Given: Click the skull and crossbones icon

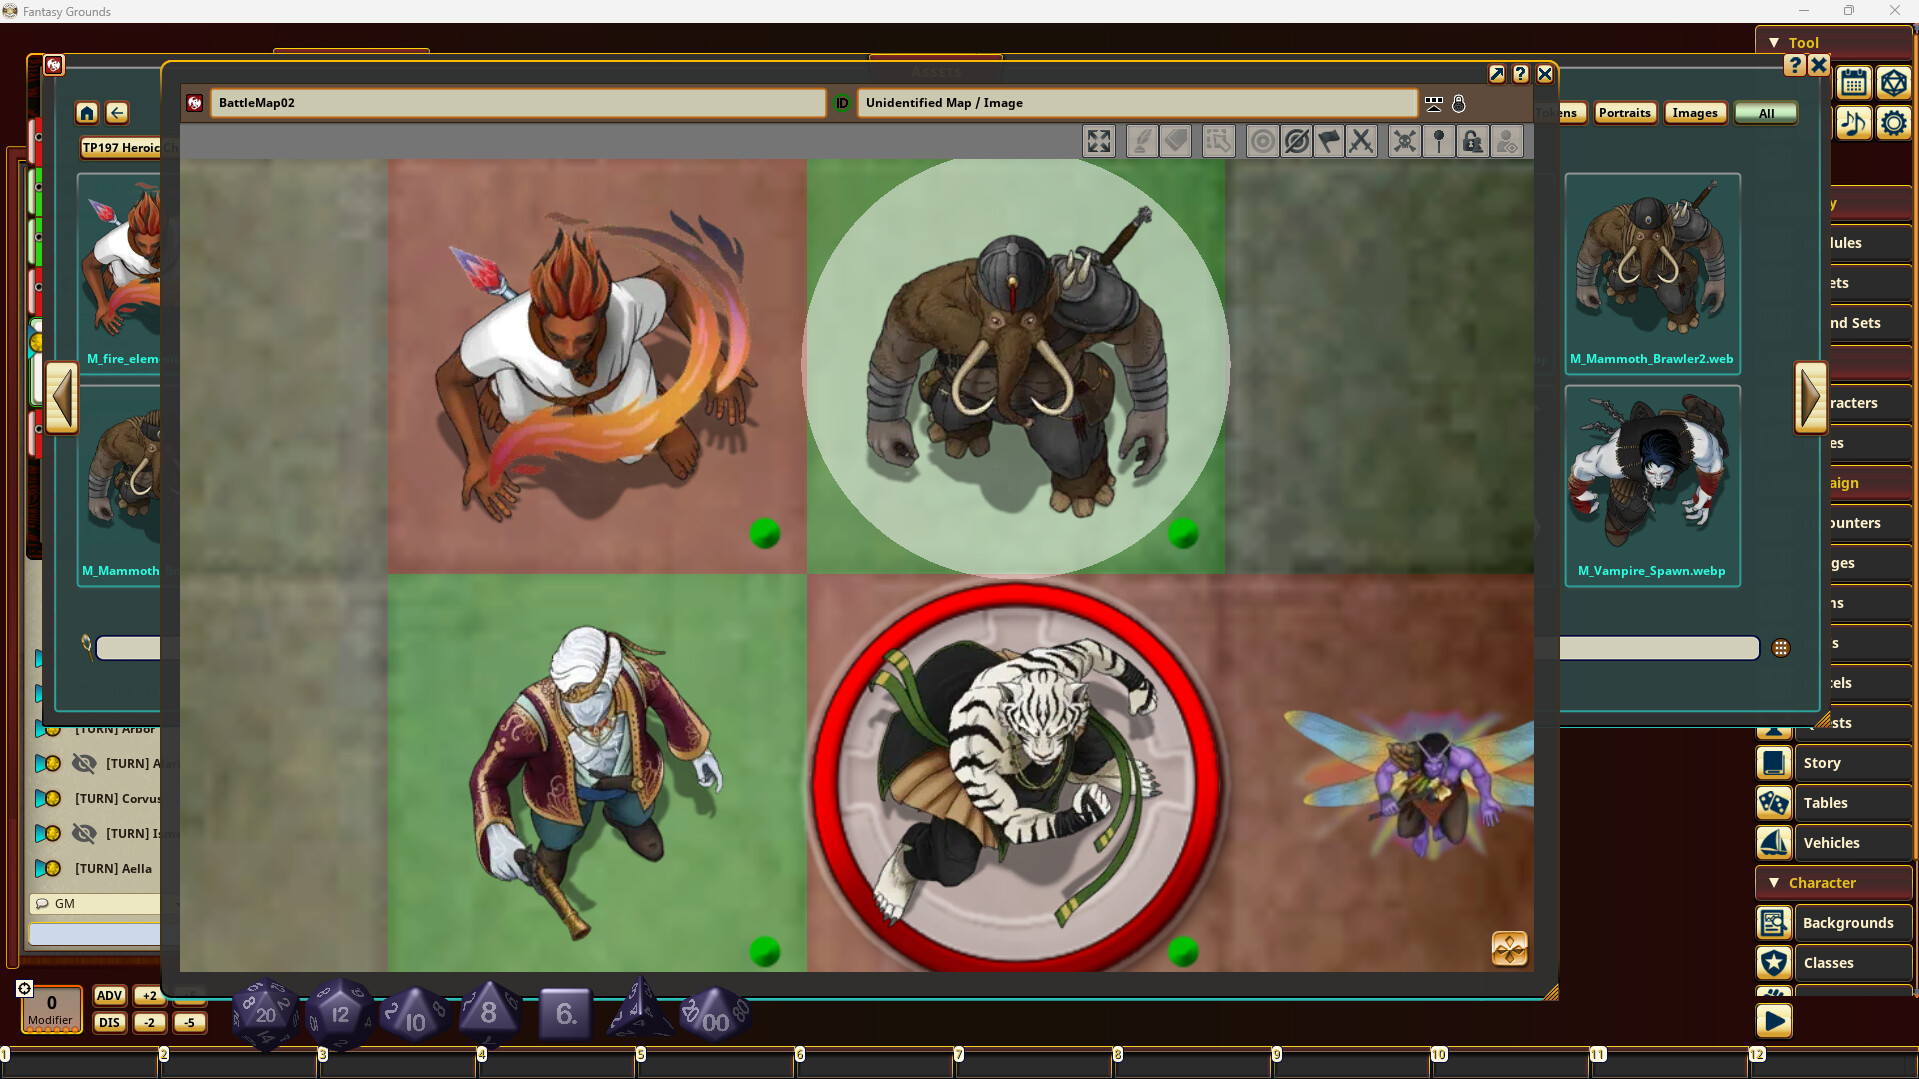Looking at the screenshot, I should tap(1405, 142).
